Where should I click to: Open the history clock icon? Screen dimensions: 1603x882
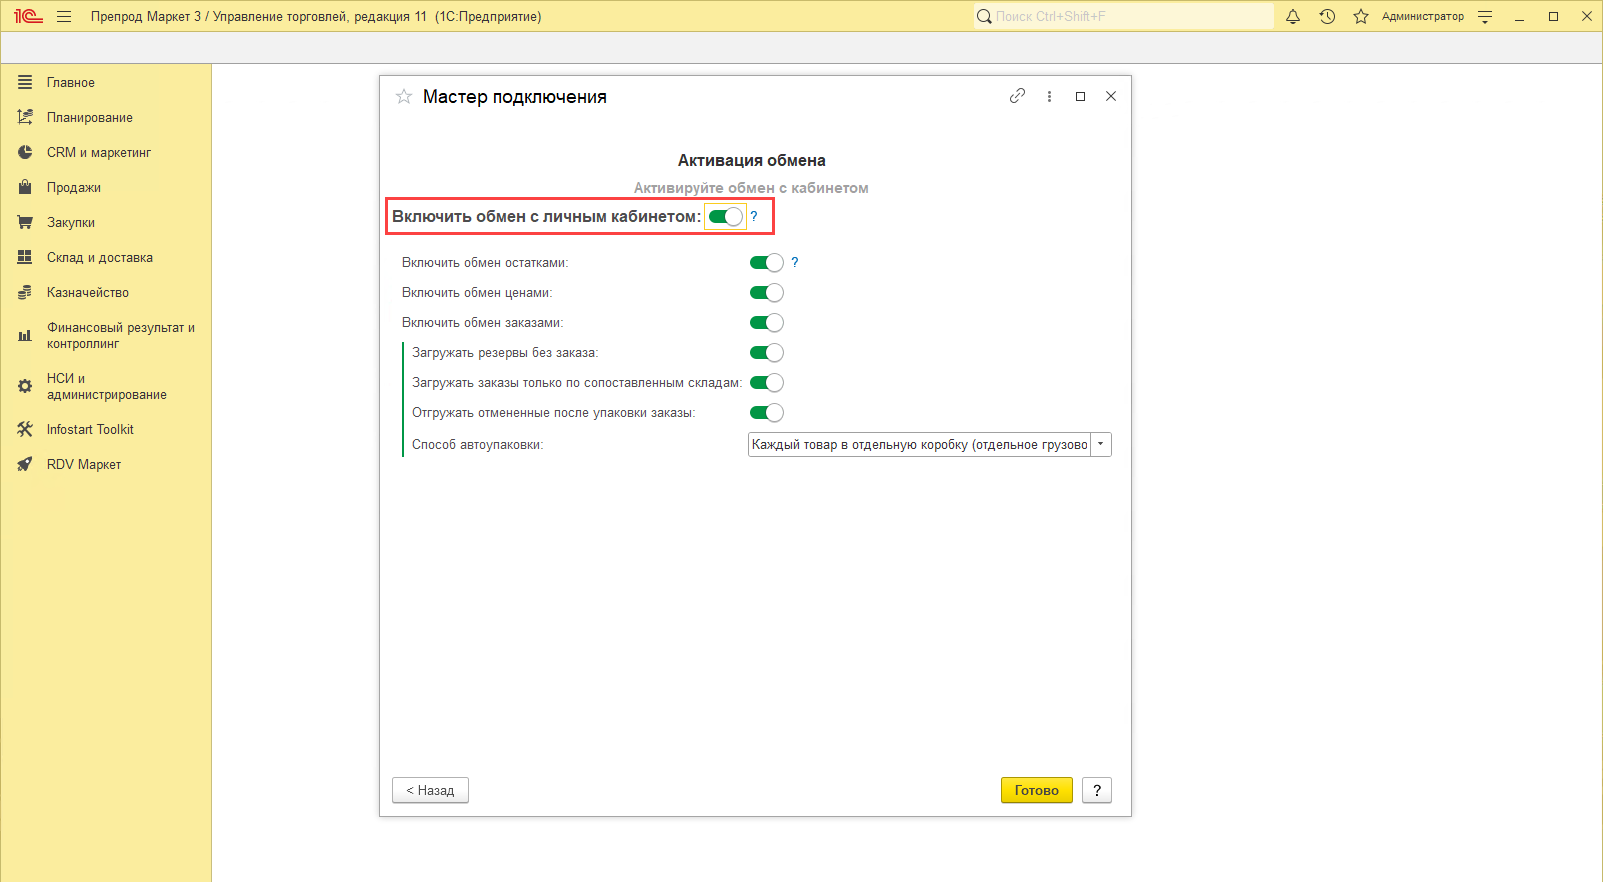point(1327,16)
